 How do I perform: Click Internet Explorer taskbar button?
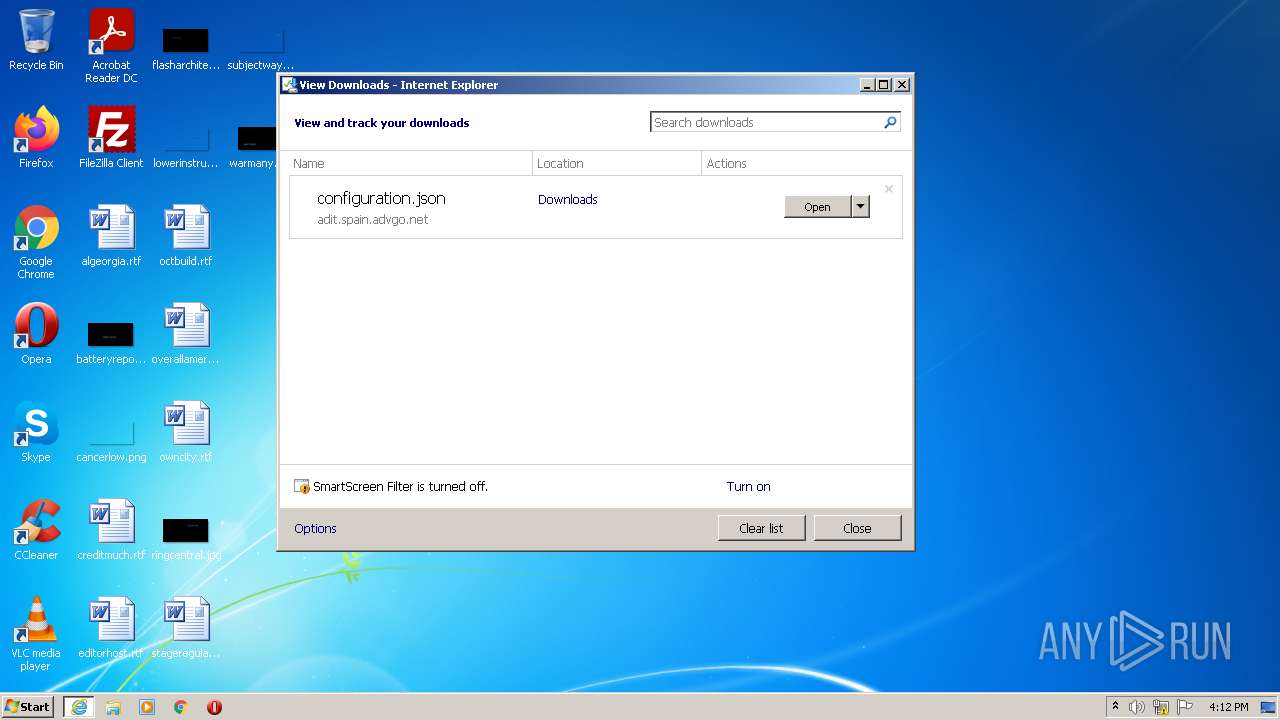(x=79, y=707)
